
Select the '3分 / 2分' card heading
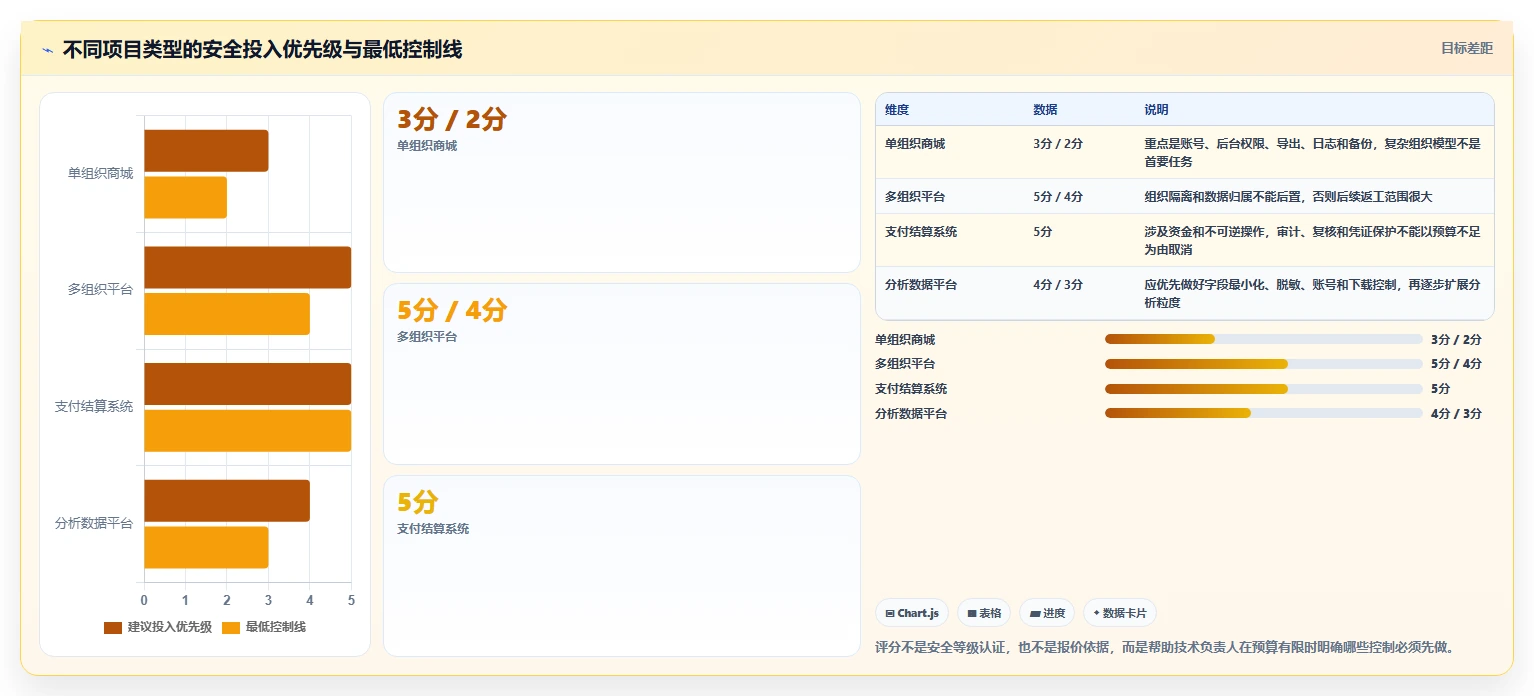(x=452, y=120)
